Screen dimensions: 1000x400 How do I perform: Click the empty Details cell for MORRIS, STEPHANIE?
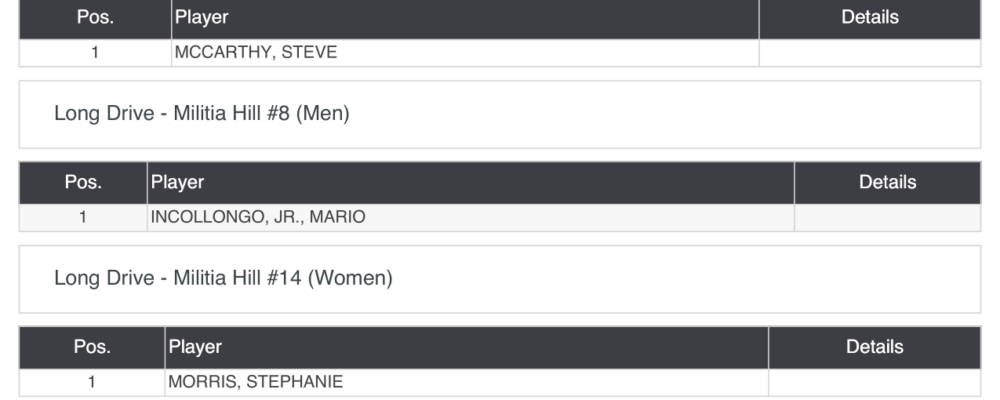tap(874, 381)
